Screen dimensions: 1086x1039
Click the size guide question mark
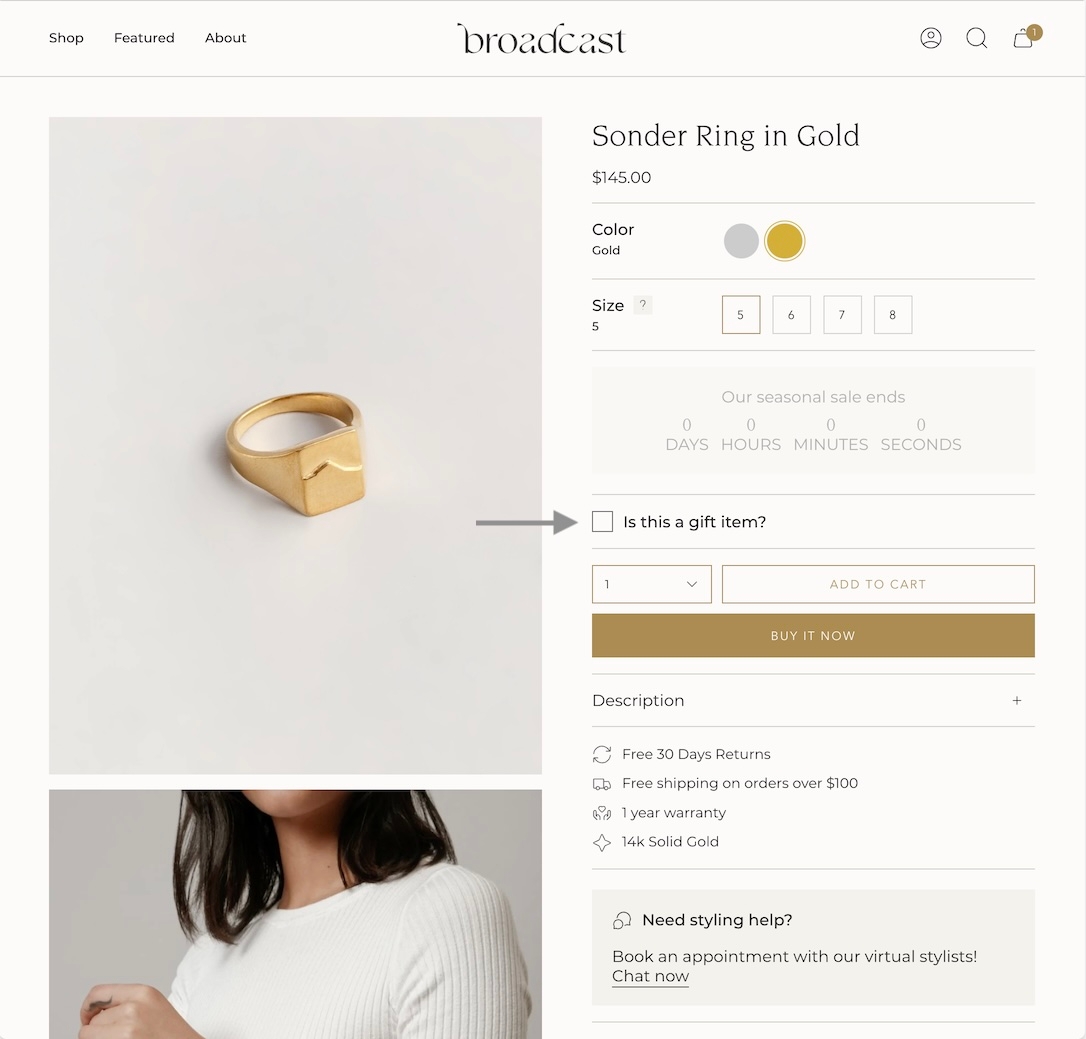pos(643,305)
